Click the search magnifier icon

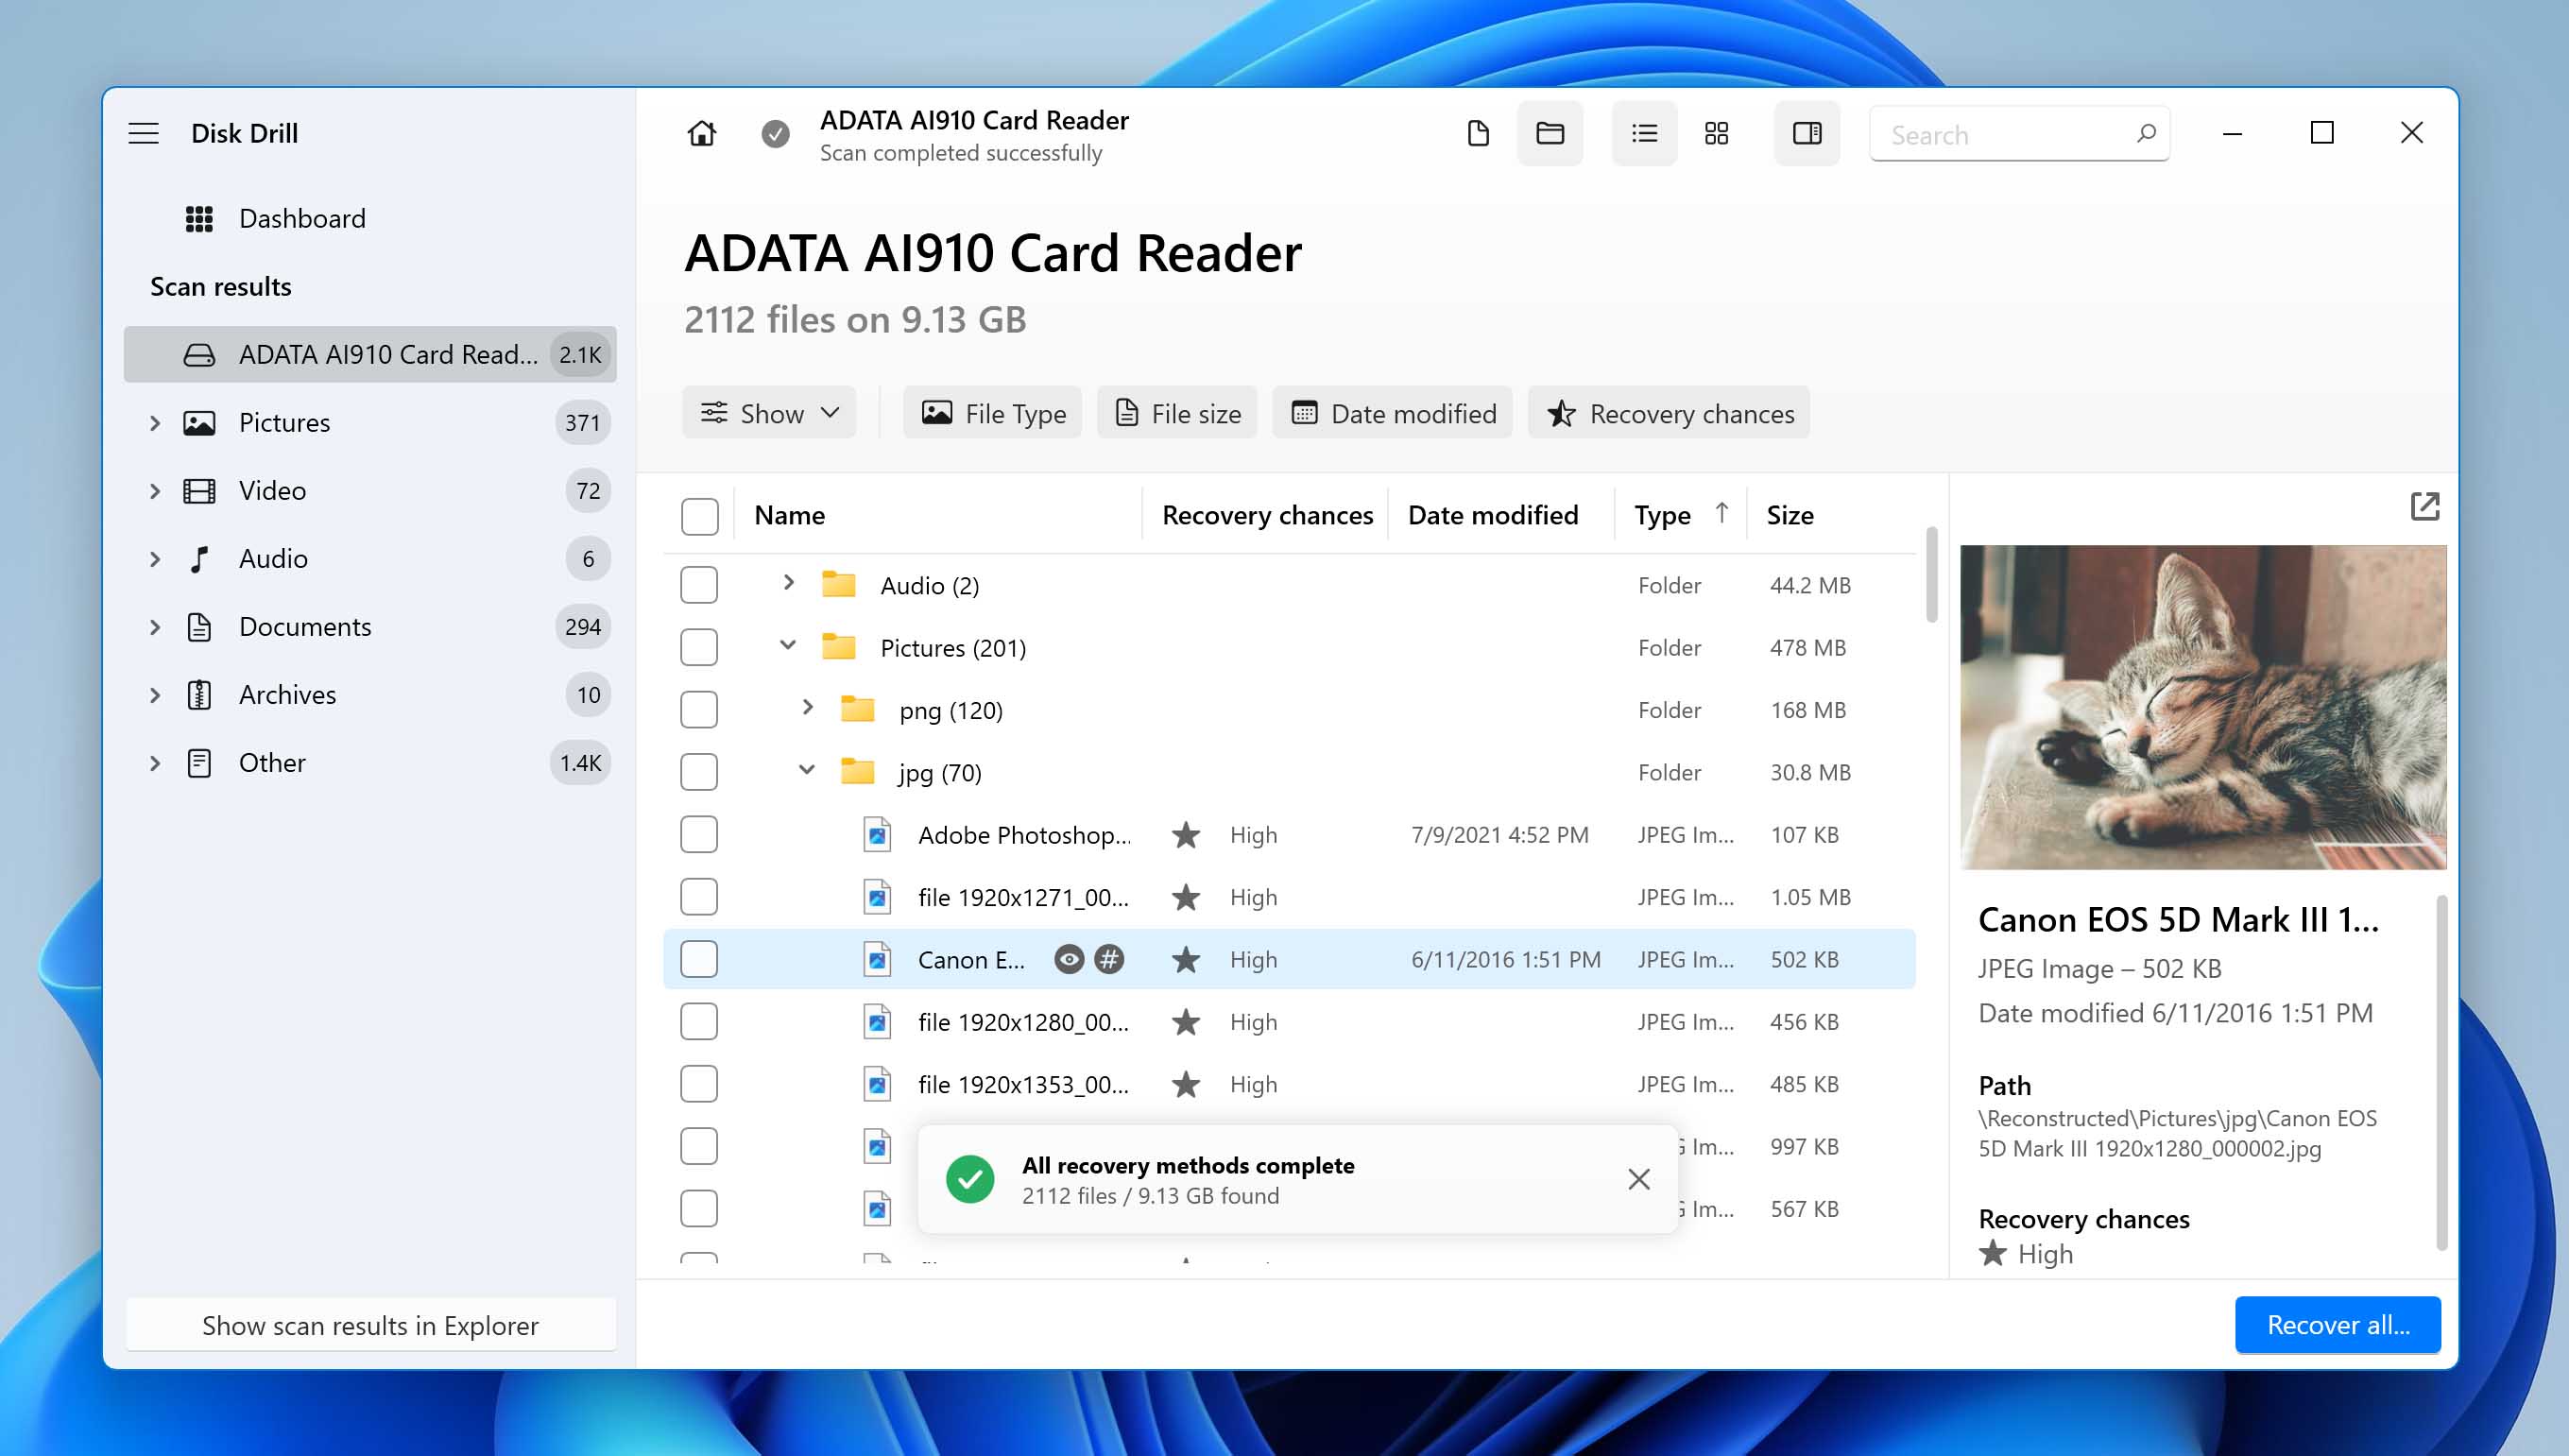point(2146,133)
